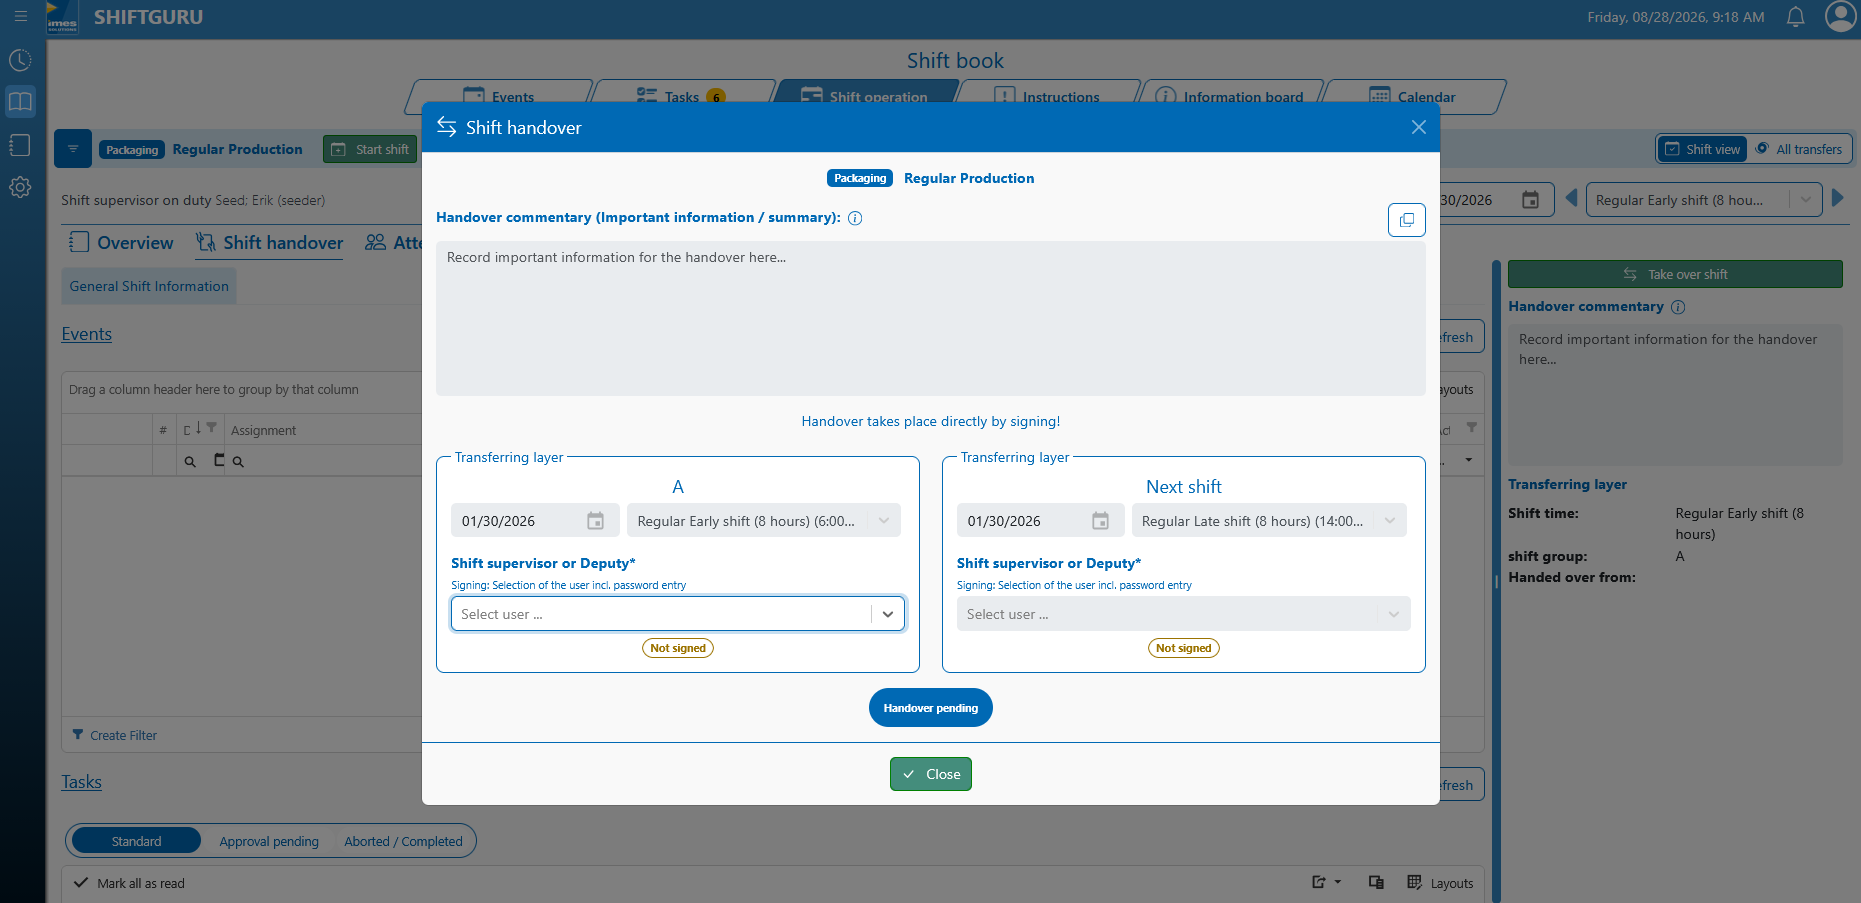
Task: Open settings gear in left sidebar
Action: pos(20,187)
